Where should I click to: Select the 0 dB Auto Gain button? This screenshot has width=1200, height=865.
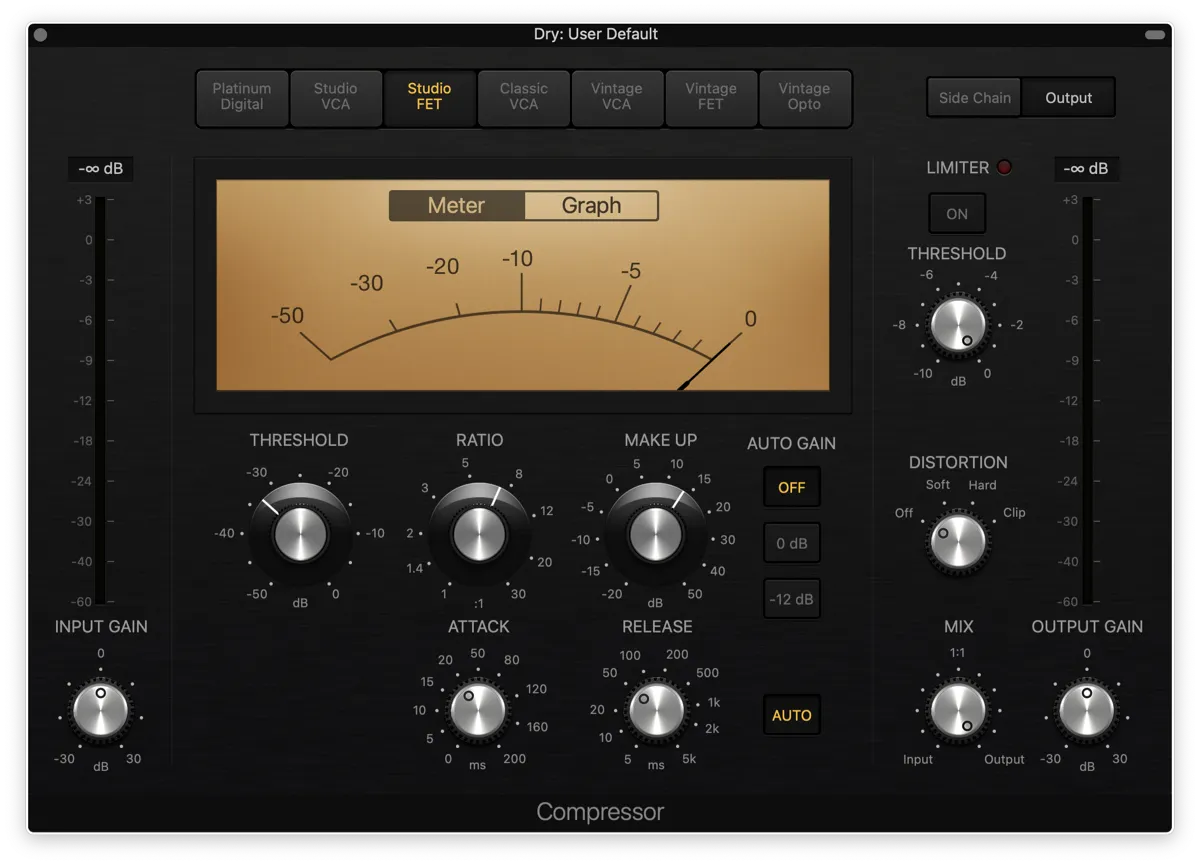coord(792,544)
